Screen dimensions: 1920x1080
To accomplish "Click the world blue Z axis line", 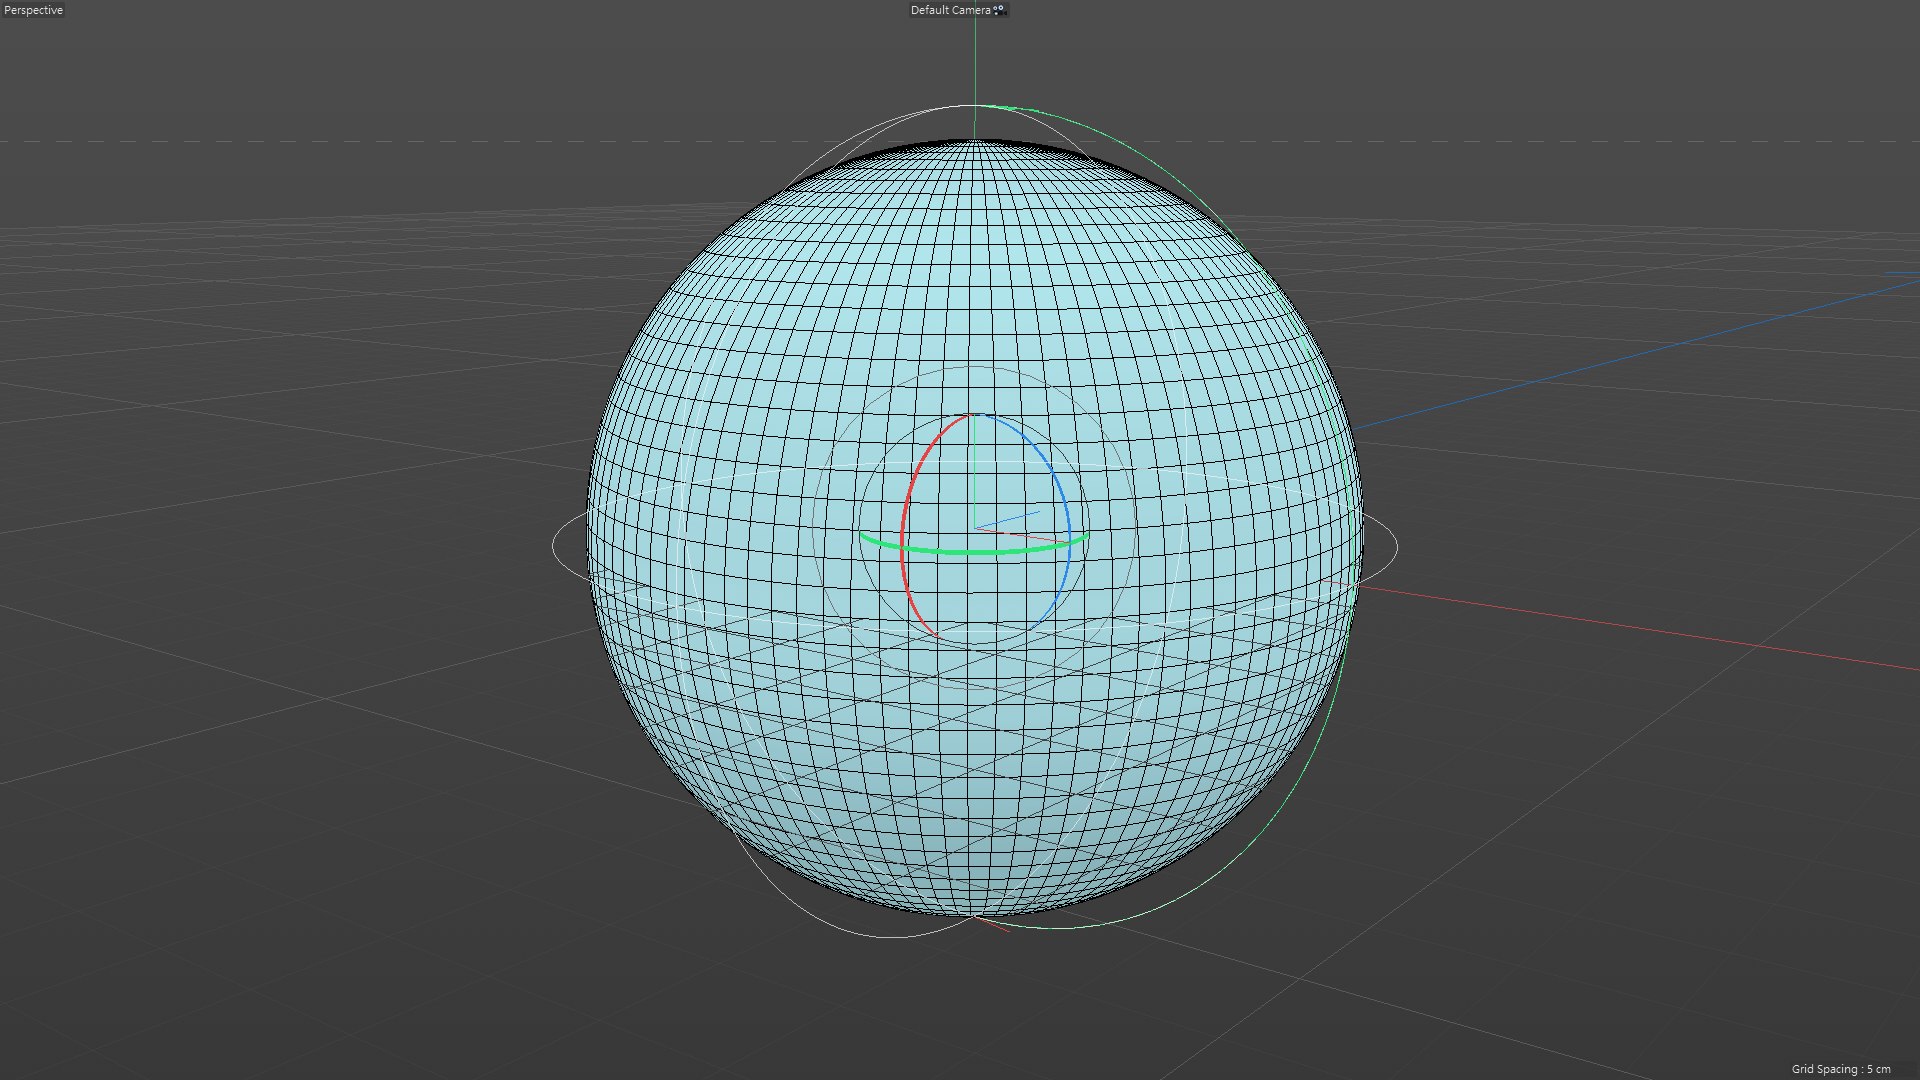I will [1640, 355].
